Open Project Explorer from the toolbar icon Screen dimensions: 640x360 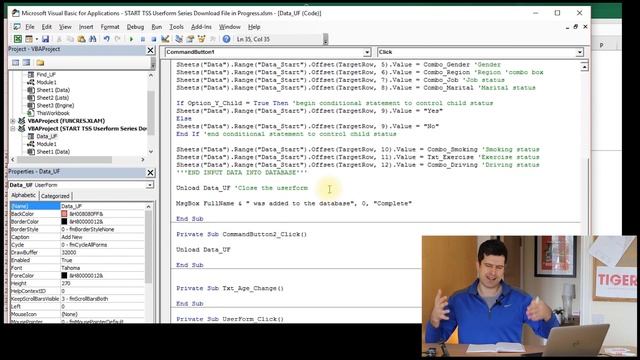(179, 39)
